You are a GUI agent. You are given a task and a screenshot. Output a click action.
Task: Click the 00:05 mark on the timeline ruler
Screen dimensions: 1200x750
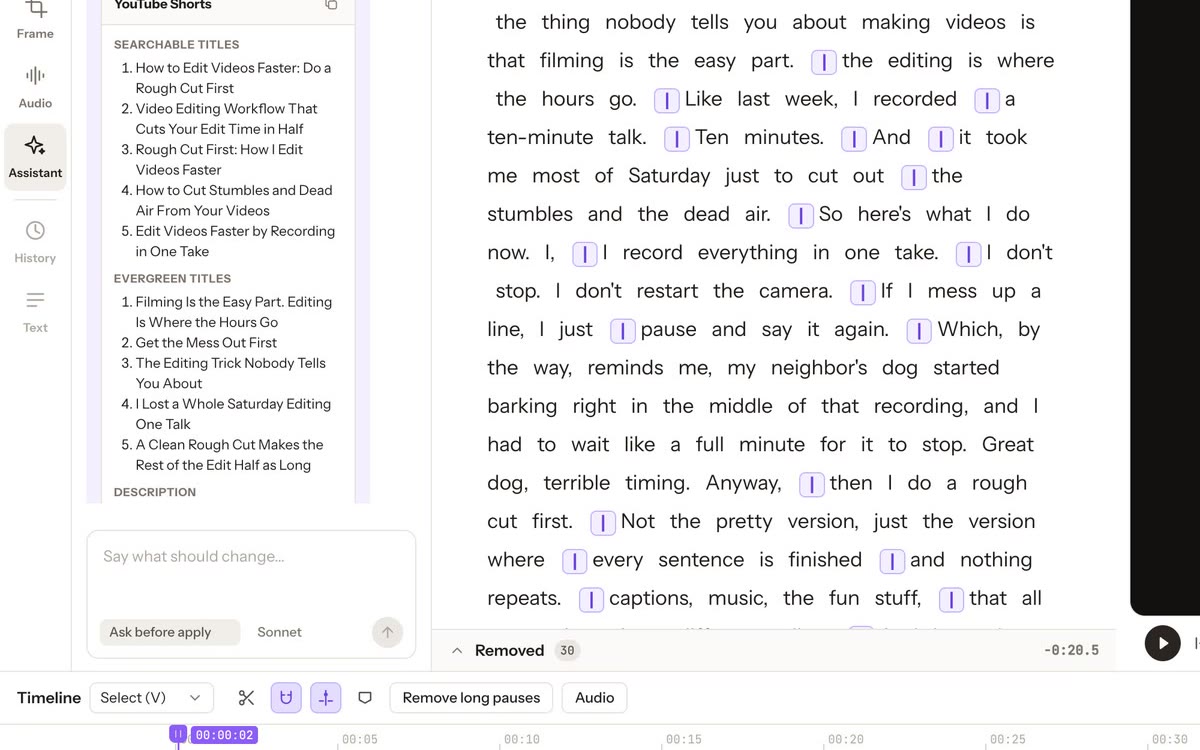(360, 740)
